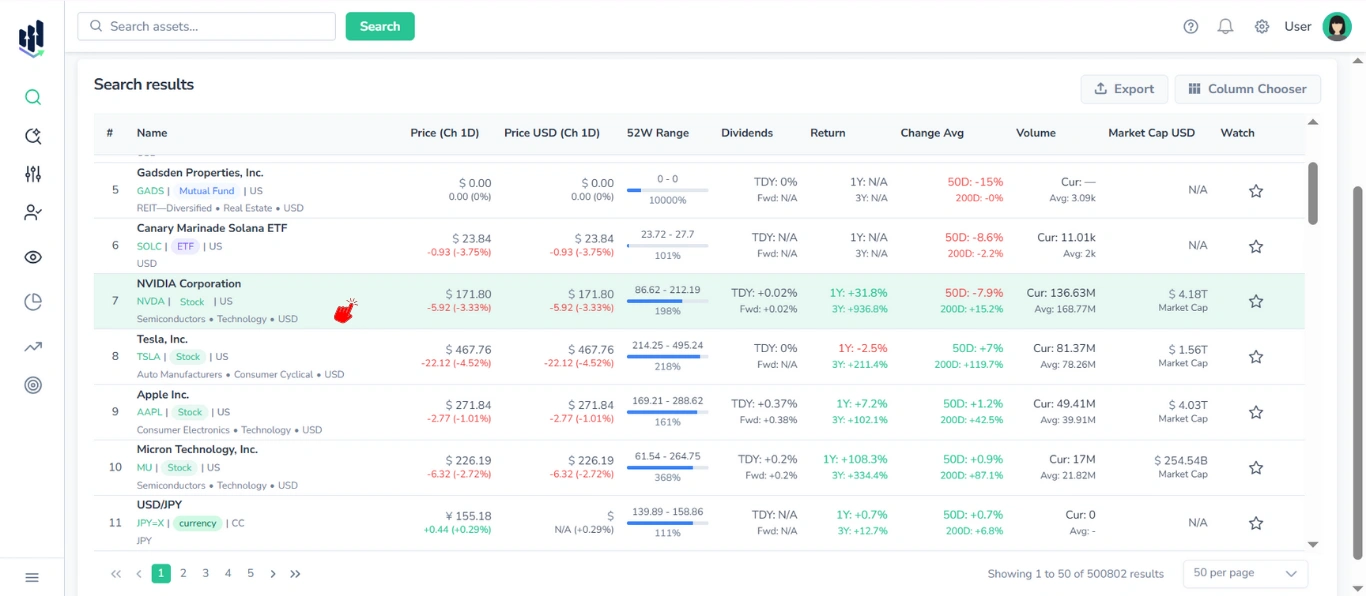Star the USD/JPY currency row
1366x596 pixels.
tap(1255, 522)
